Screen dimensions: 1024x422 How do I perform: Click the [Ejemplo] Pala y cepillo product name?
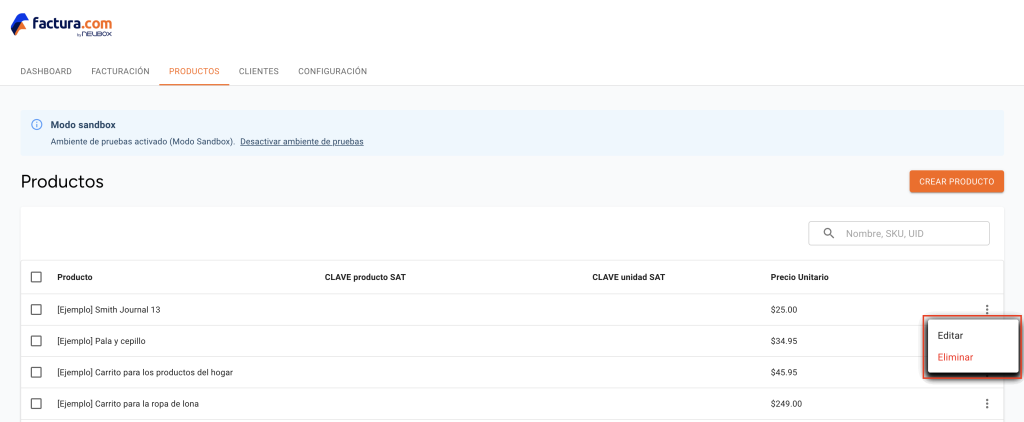[101, 341]
